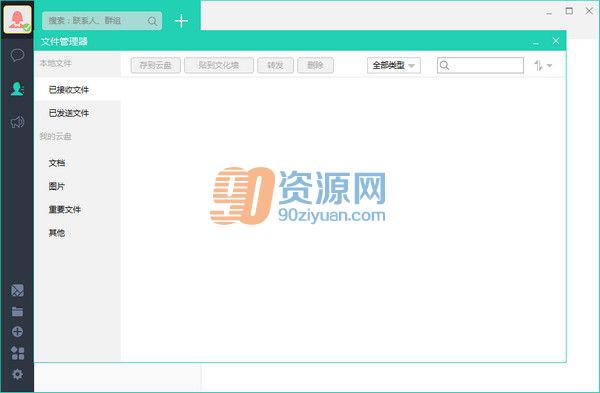The image size is (600, 393).
Task: Click the plus icon beside search bar
Action: pos(181,21)
